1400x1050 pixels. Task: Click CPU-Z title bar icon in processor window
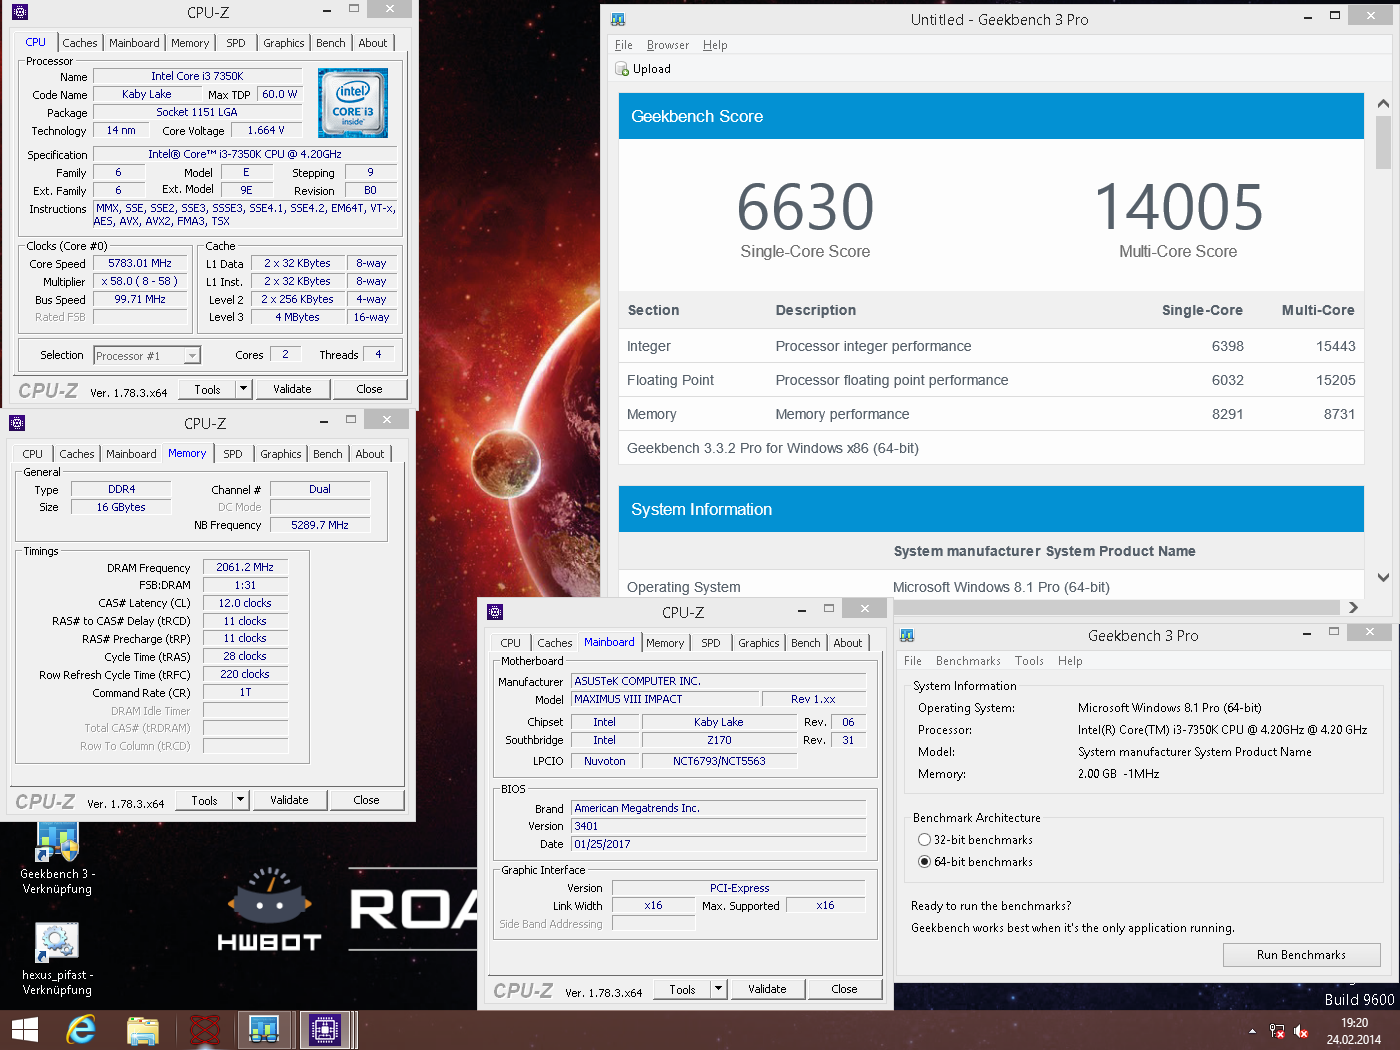(21, 12)
